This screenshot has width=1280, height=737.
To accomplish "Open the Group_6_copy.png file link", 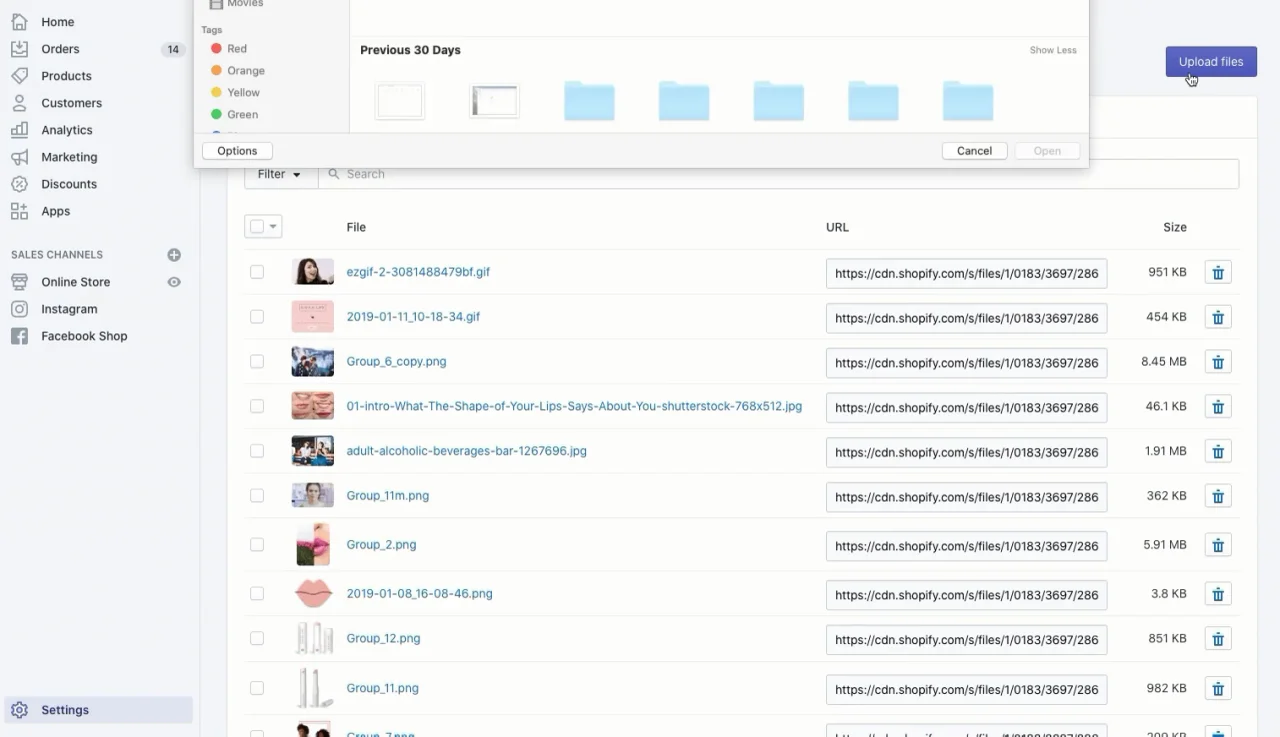I will 396,361.
